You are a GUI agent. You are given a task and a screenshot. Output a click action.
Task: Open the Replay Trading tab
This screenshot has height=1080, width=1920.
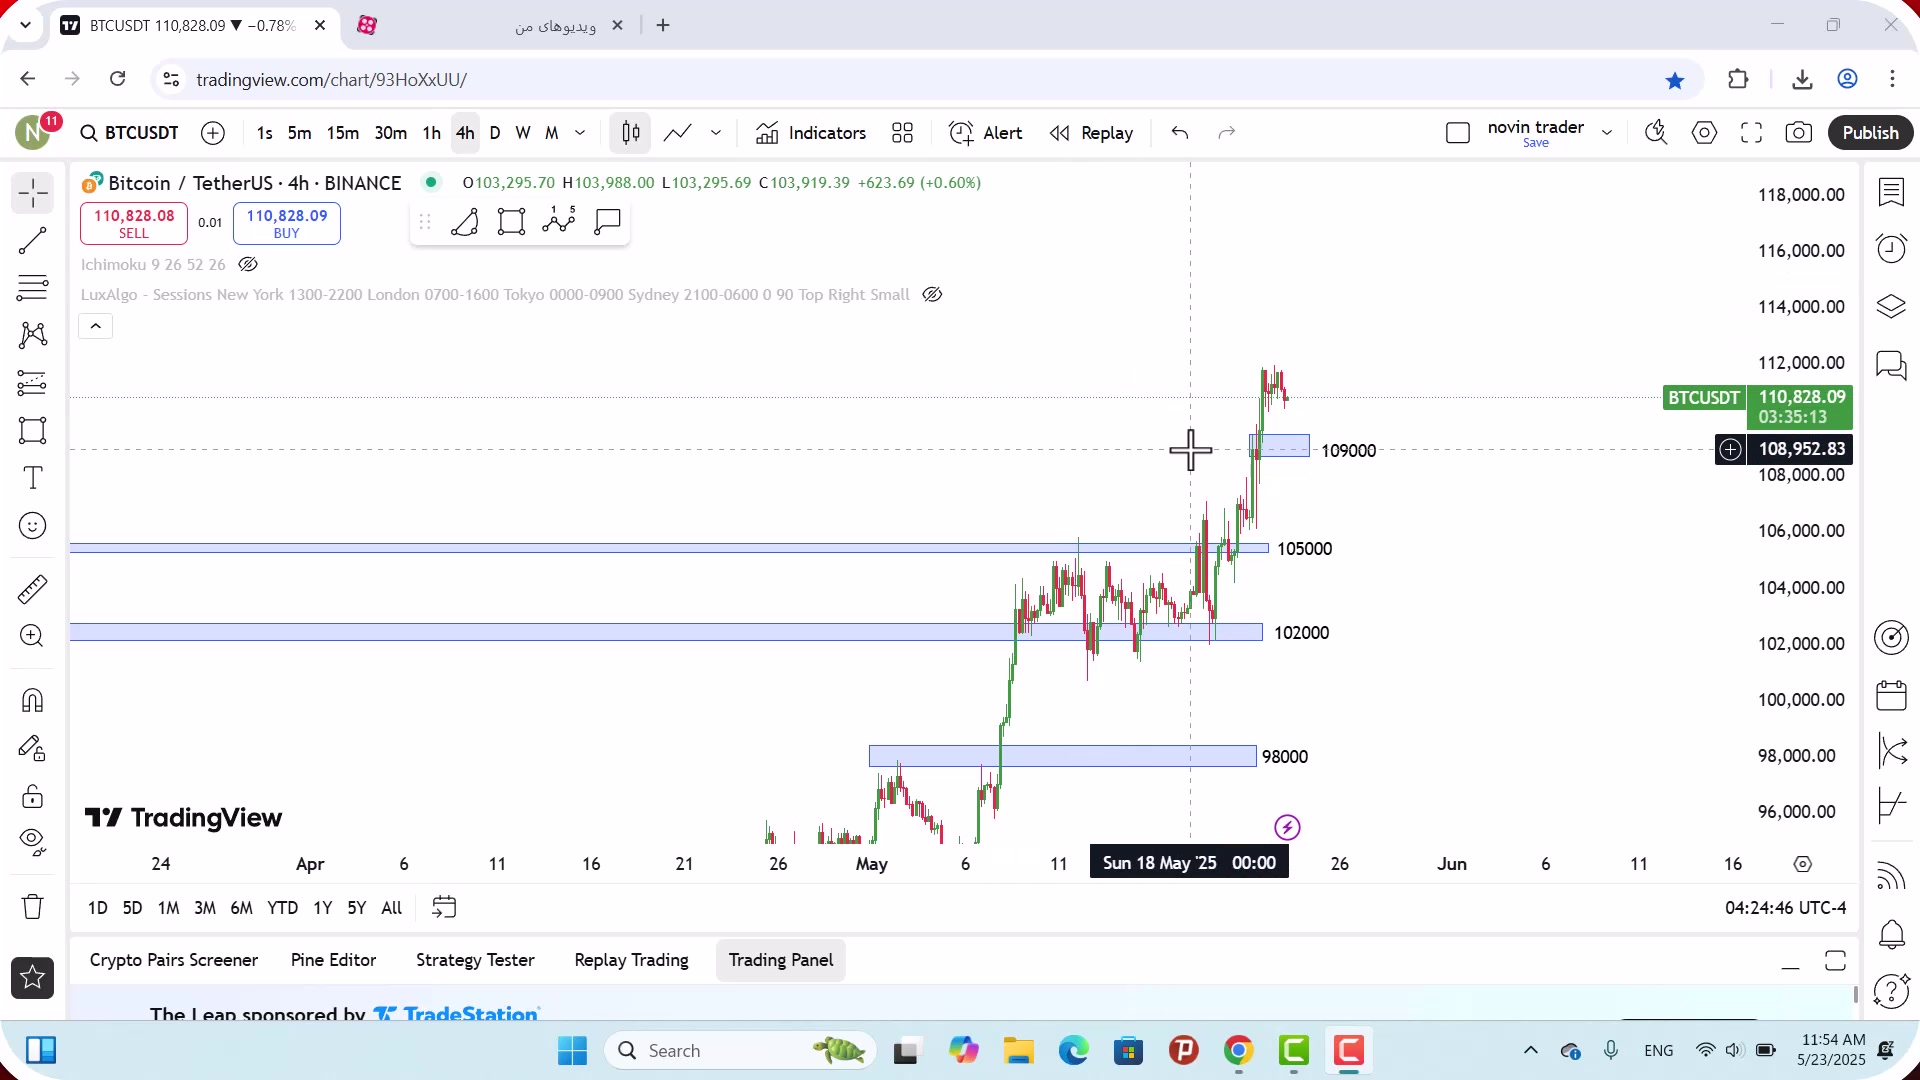click(x=631, y=960)
